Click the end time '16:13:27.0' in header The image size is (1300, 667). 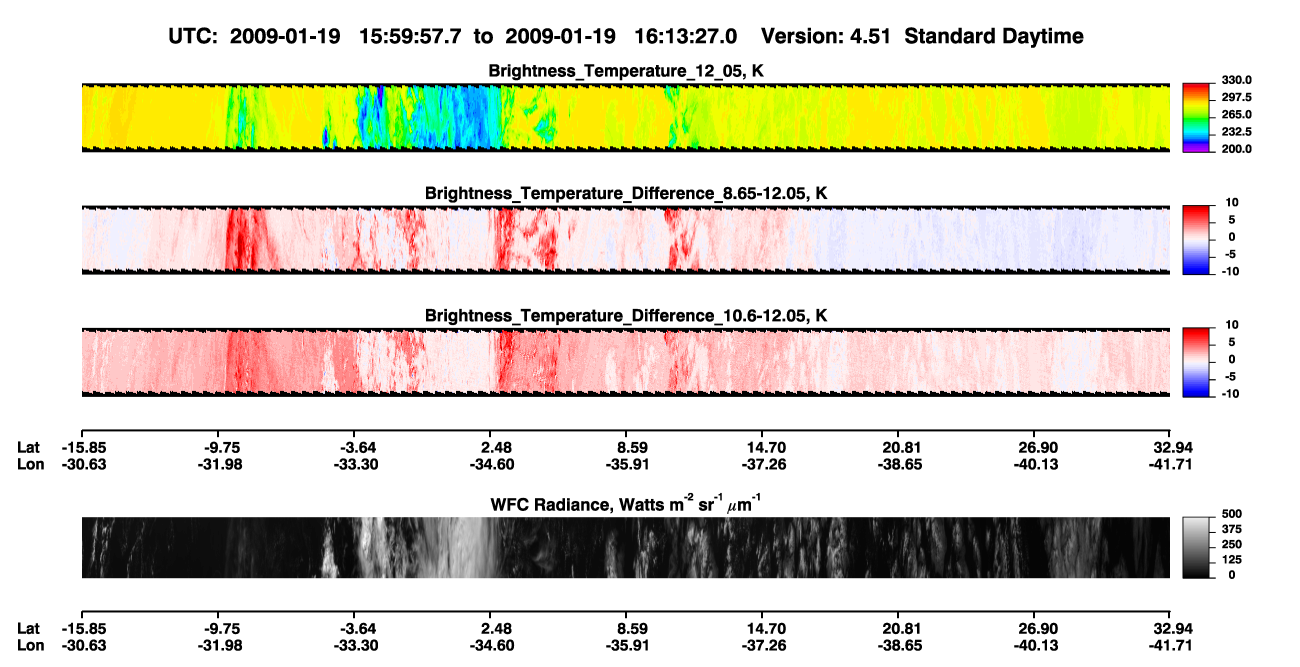685,36
